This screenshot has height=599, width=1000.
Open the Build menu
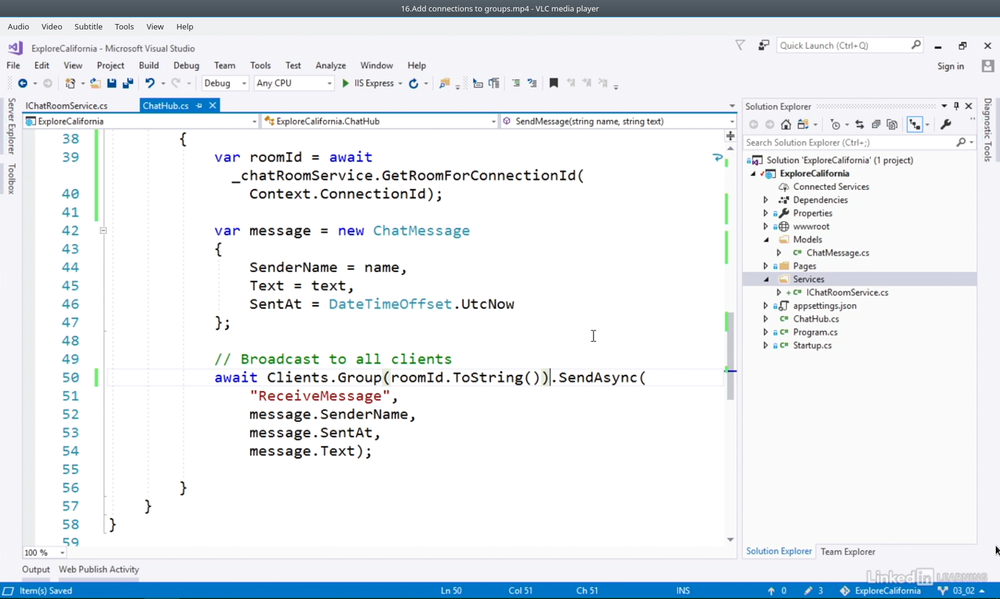pos(149,66)
